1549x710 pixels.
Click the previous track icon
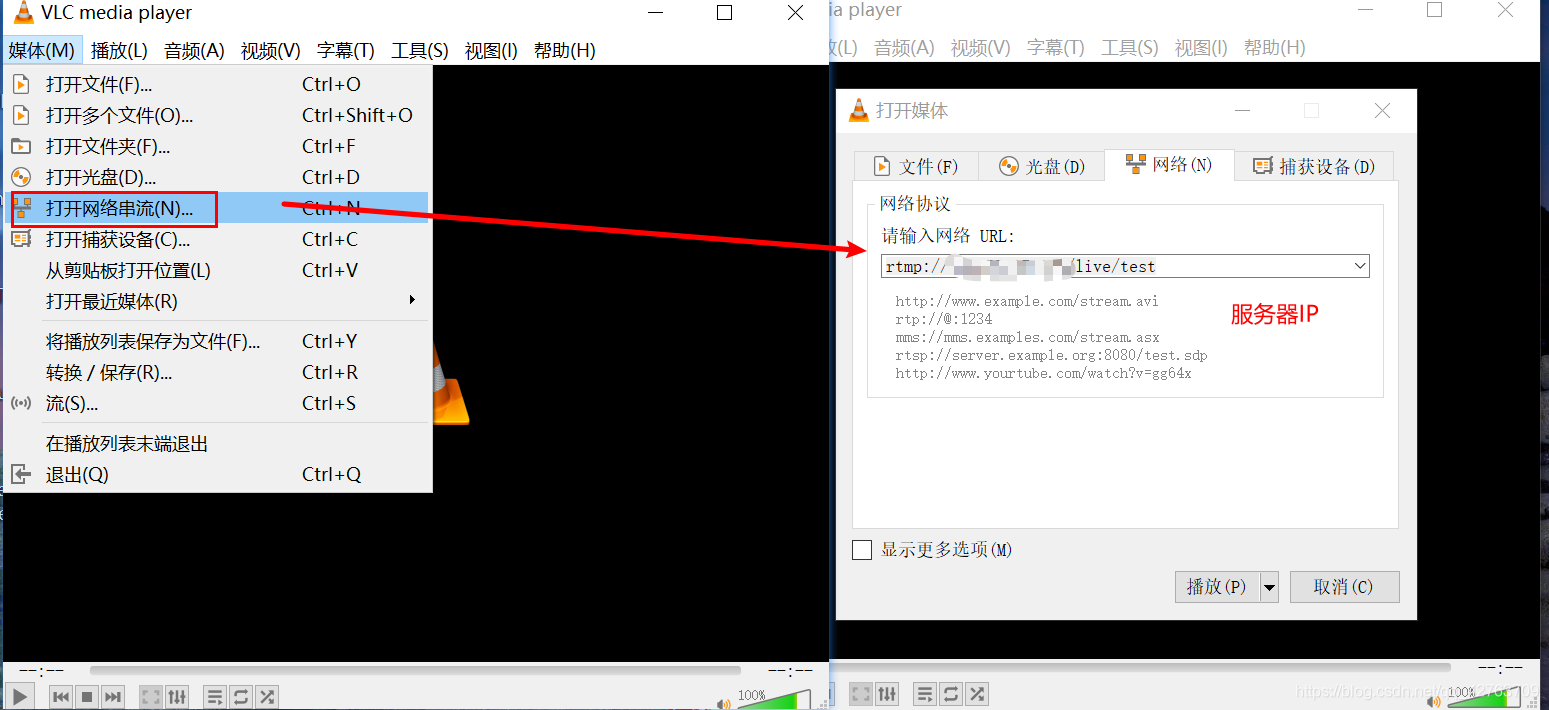pyautogui.click(x=61, y=696)
